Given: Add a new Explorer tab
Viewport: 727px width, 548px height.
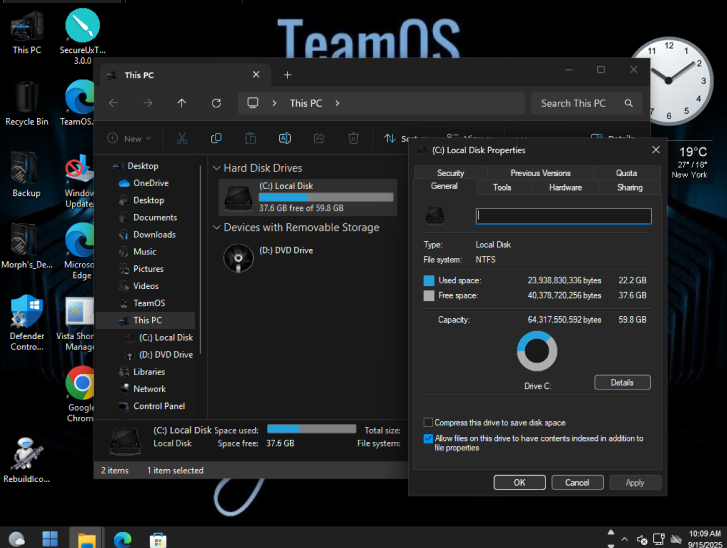Looking at the screenshot, I should point(287,75).
